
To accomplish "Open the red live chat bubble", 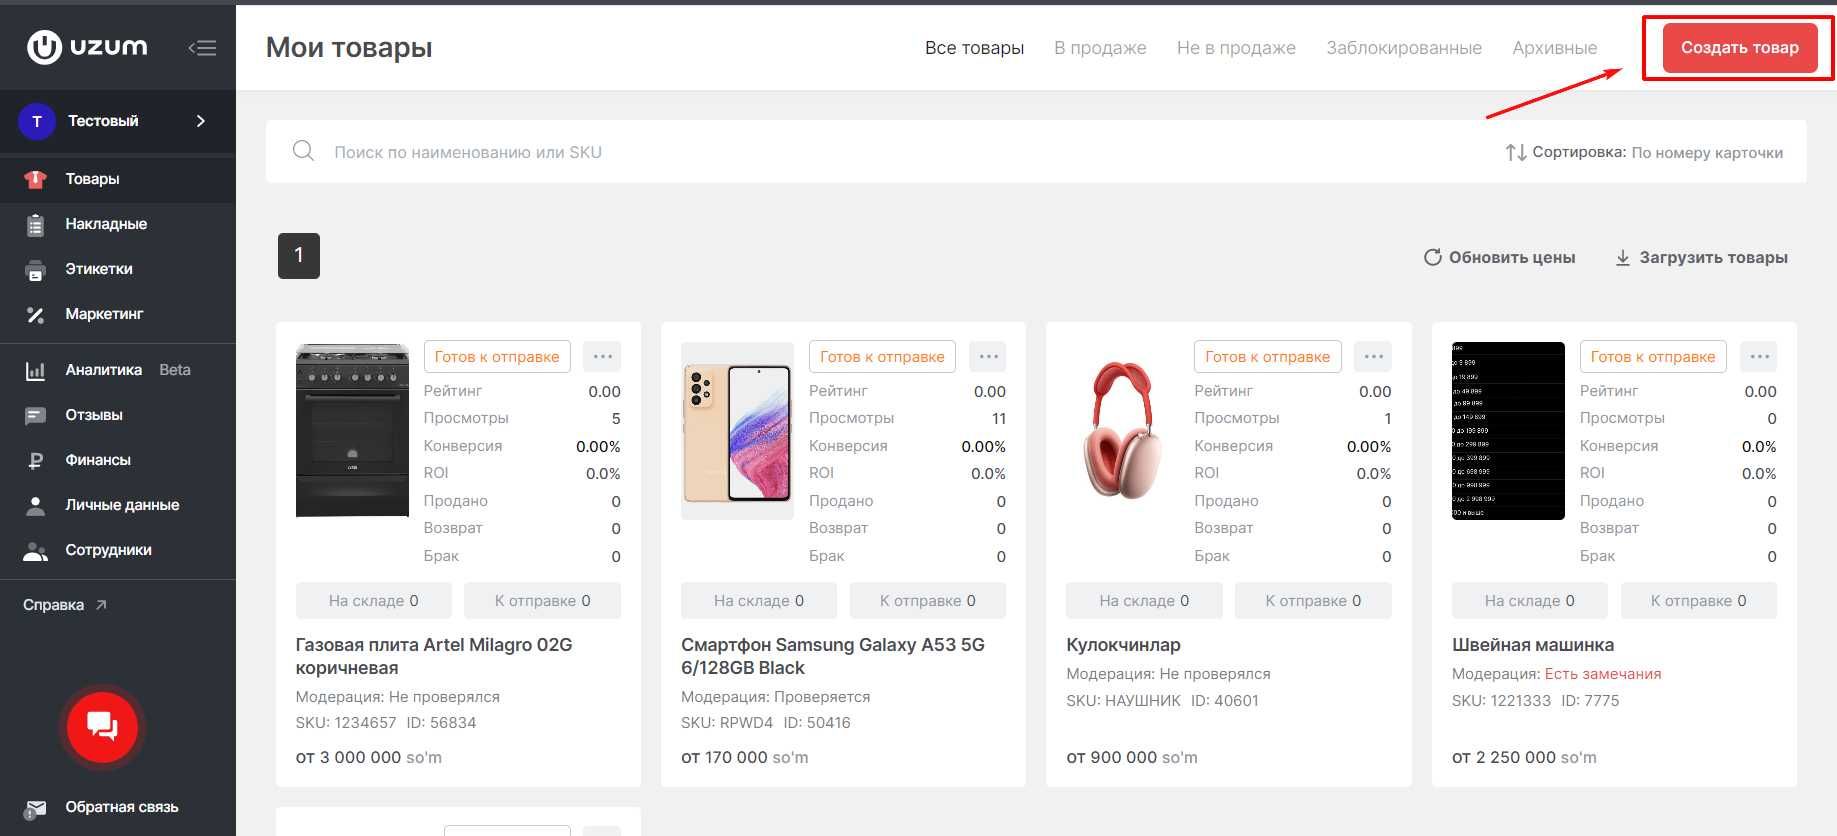I will point(102,727).
